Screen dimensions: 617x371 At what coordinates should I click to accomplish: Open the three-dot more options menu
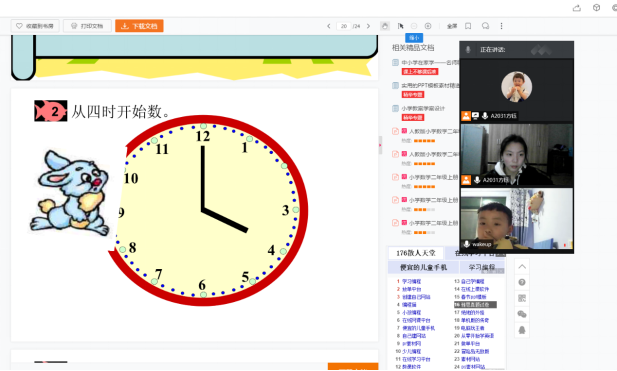pos(501,26)
